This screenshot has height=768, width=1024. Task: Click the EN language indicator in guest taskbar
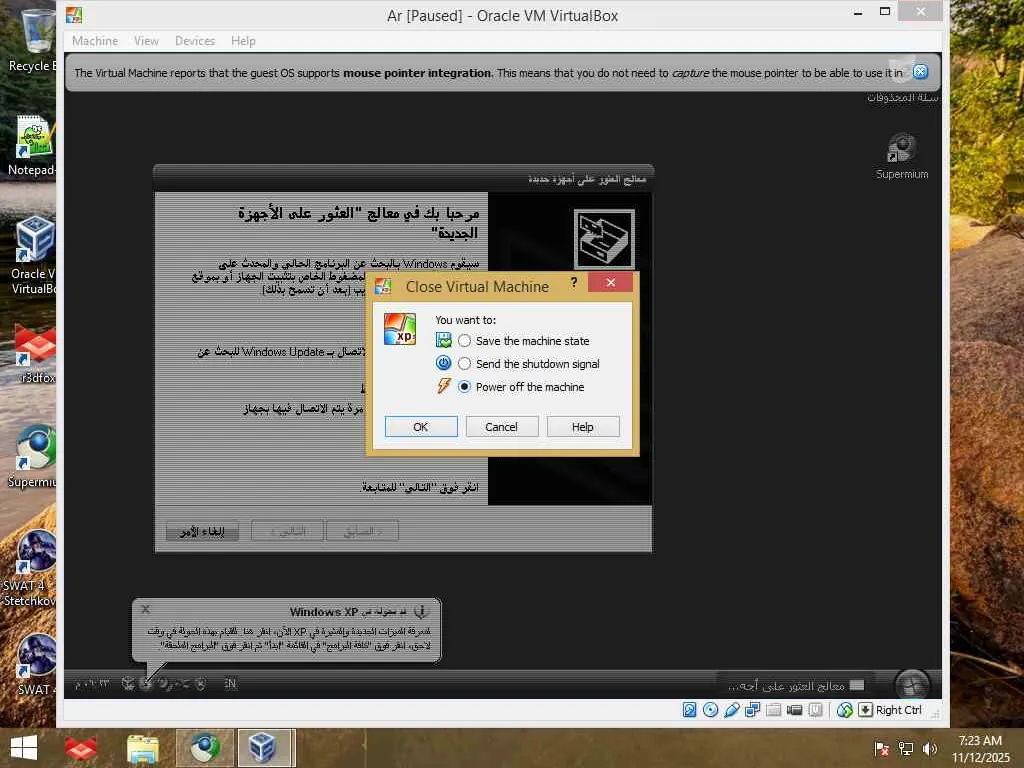pos(230,684)
